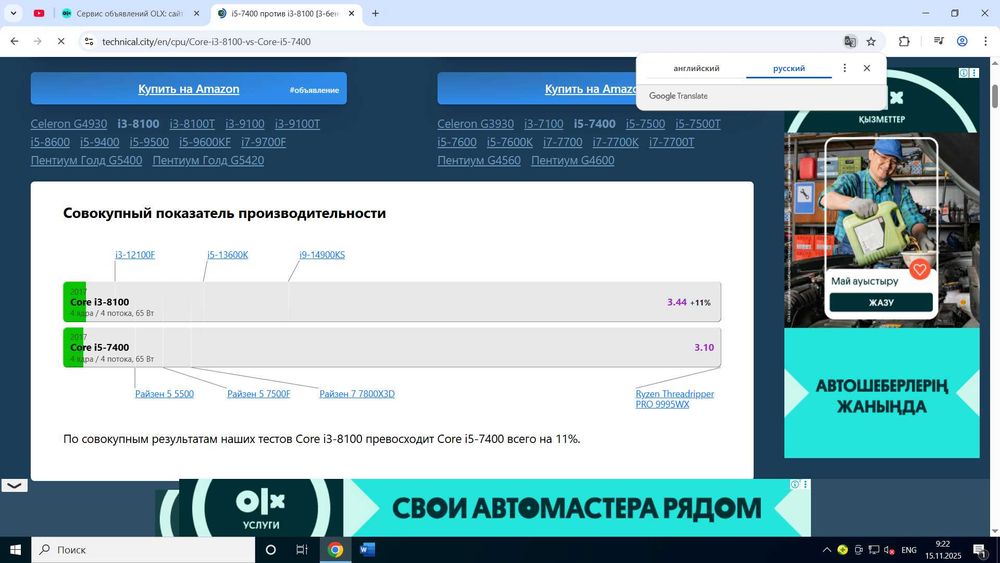
Task: Open the i5-9600KF link
Action: [205, 142]
